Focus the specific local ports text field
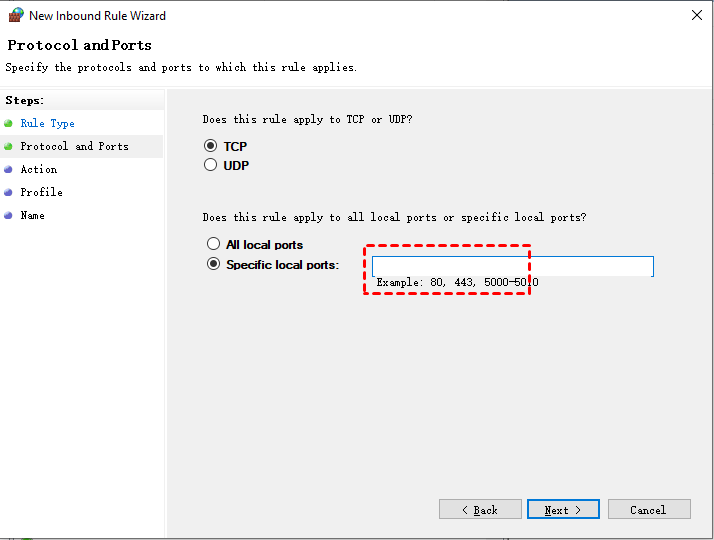Image resolution: width=714 pixels, height=540 pixels. pyautogui.click(x=512, y=266)
